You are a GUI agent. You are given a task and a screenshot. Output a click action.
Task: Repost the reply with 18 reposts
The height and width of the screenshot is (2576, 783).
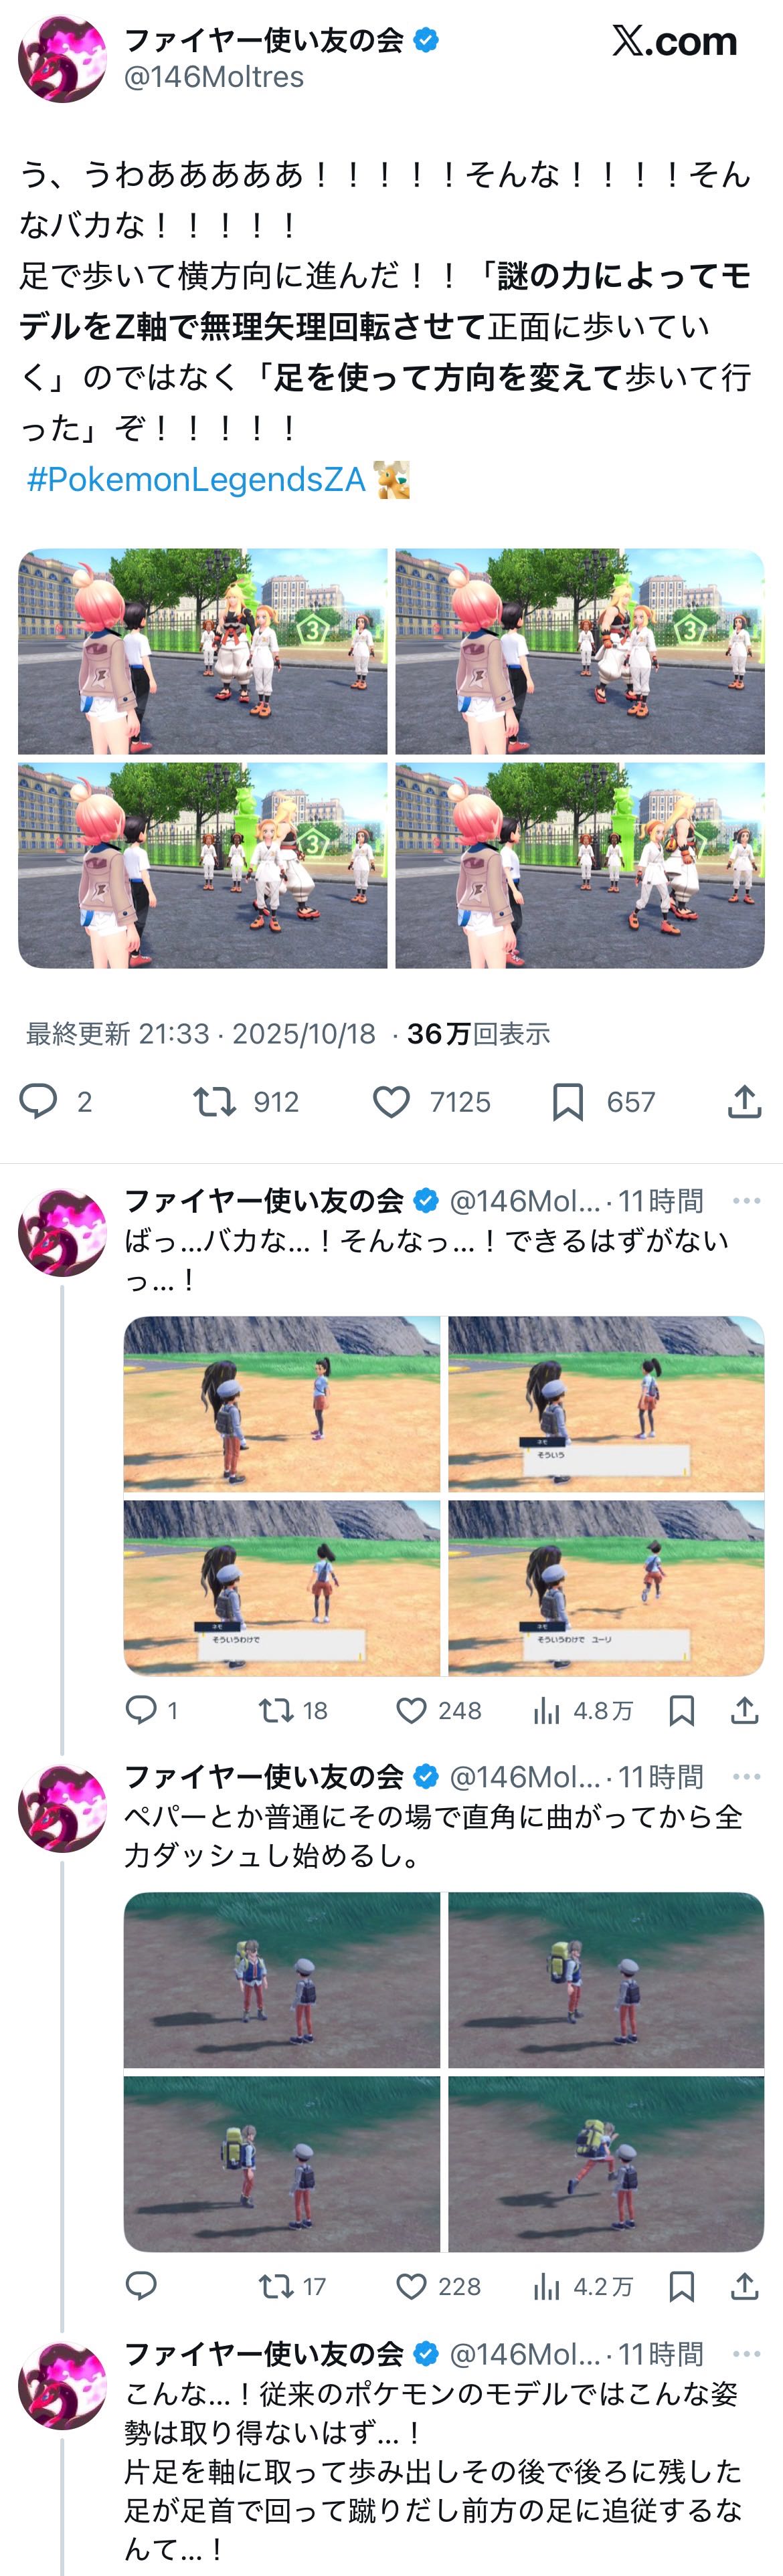coord(275,1710)
